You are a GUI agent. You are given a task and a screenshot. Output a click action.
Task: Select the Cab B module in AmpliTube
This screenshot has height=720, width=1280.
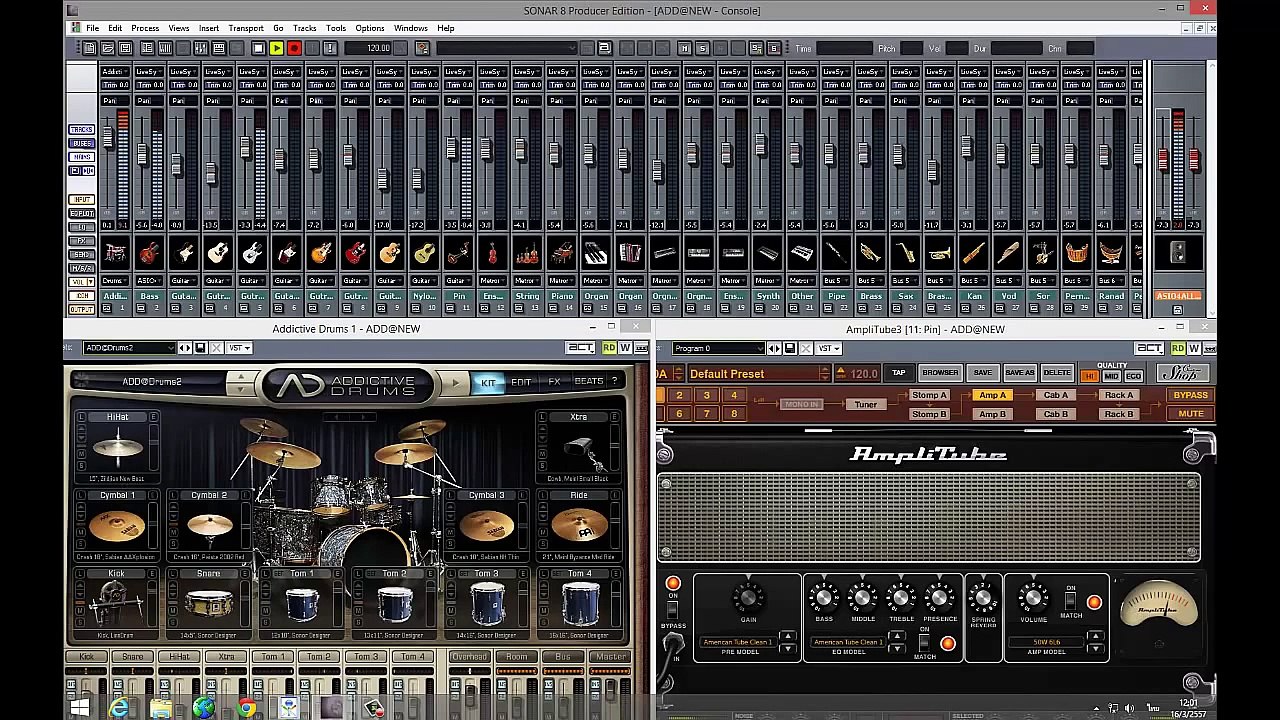[x=1056, y=414]
